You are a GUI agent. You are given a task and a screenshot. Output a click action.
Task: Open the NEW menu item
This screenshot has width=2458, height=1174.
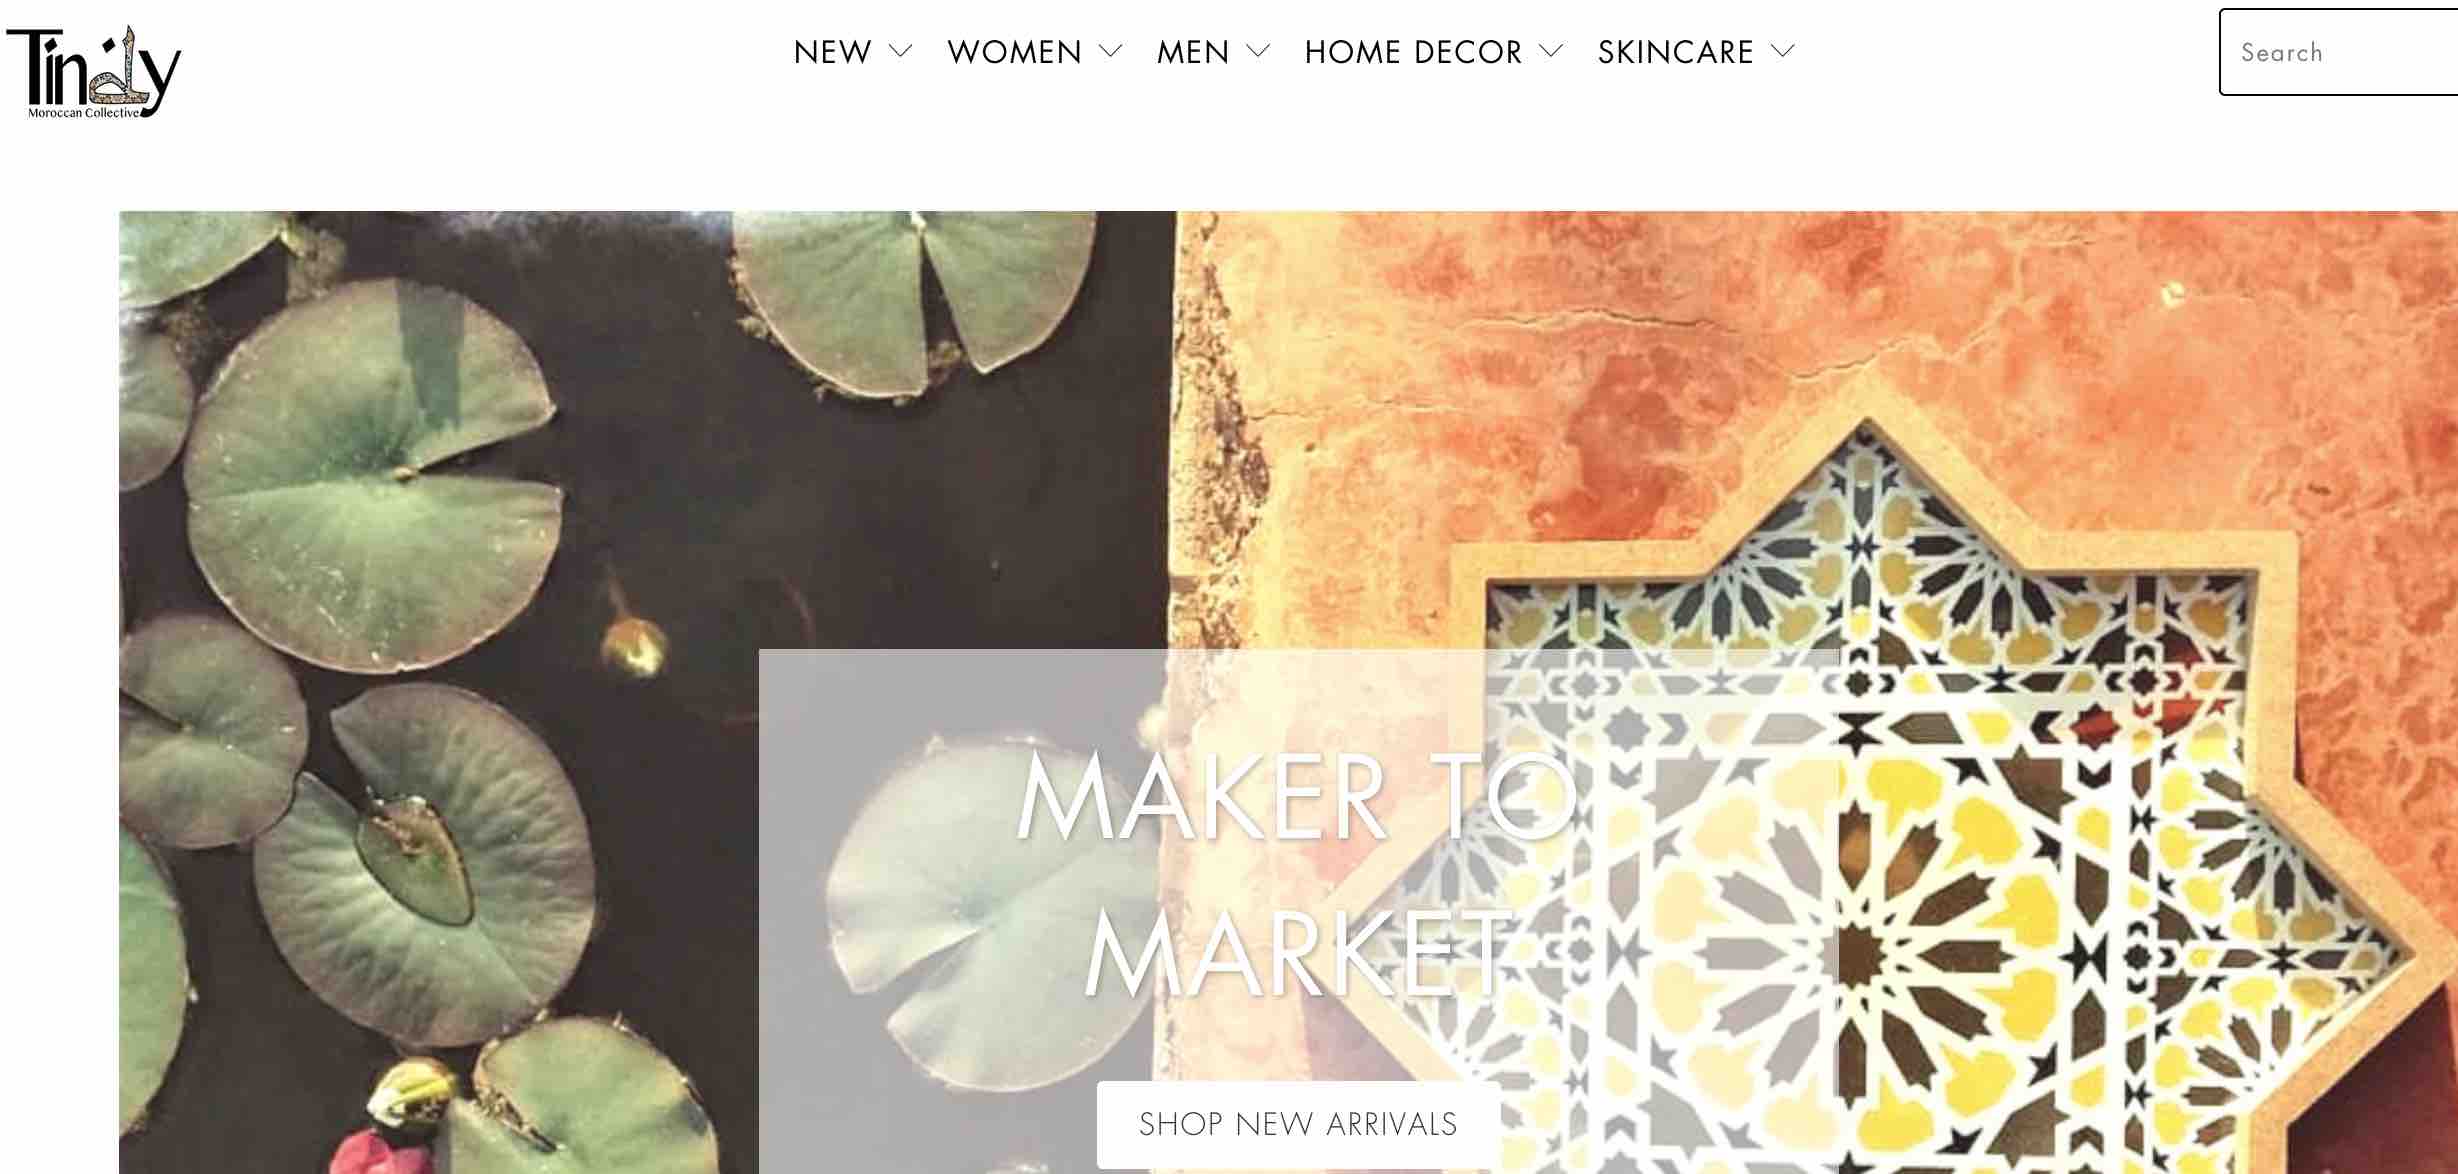click(x=832, y=52)
